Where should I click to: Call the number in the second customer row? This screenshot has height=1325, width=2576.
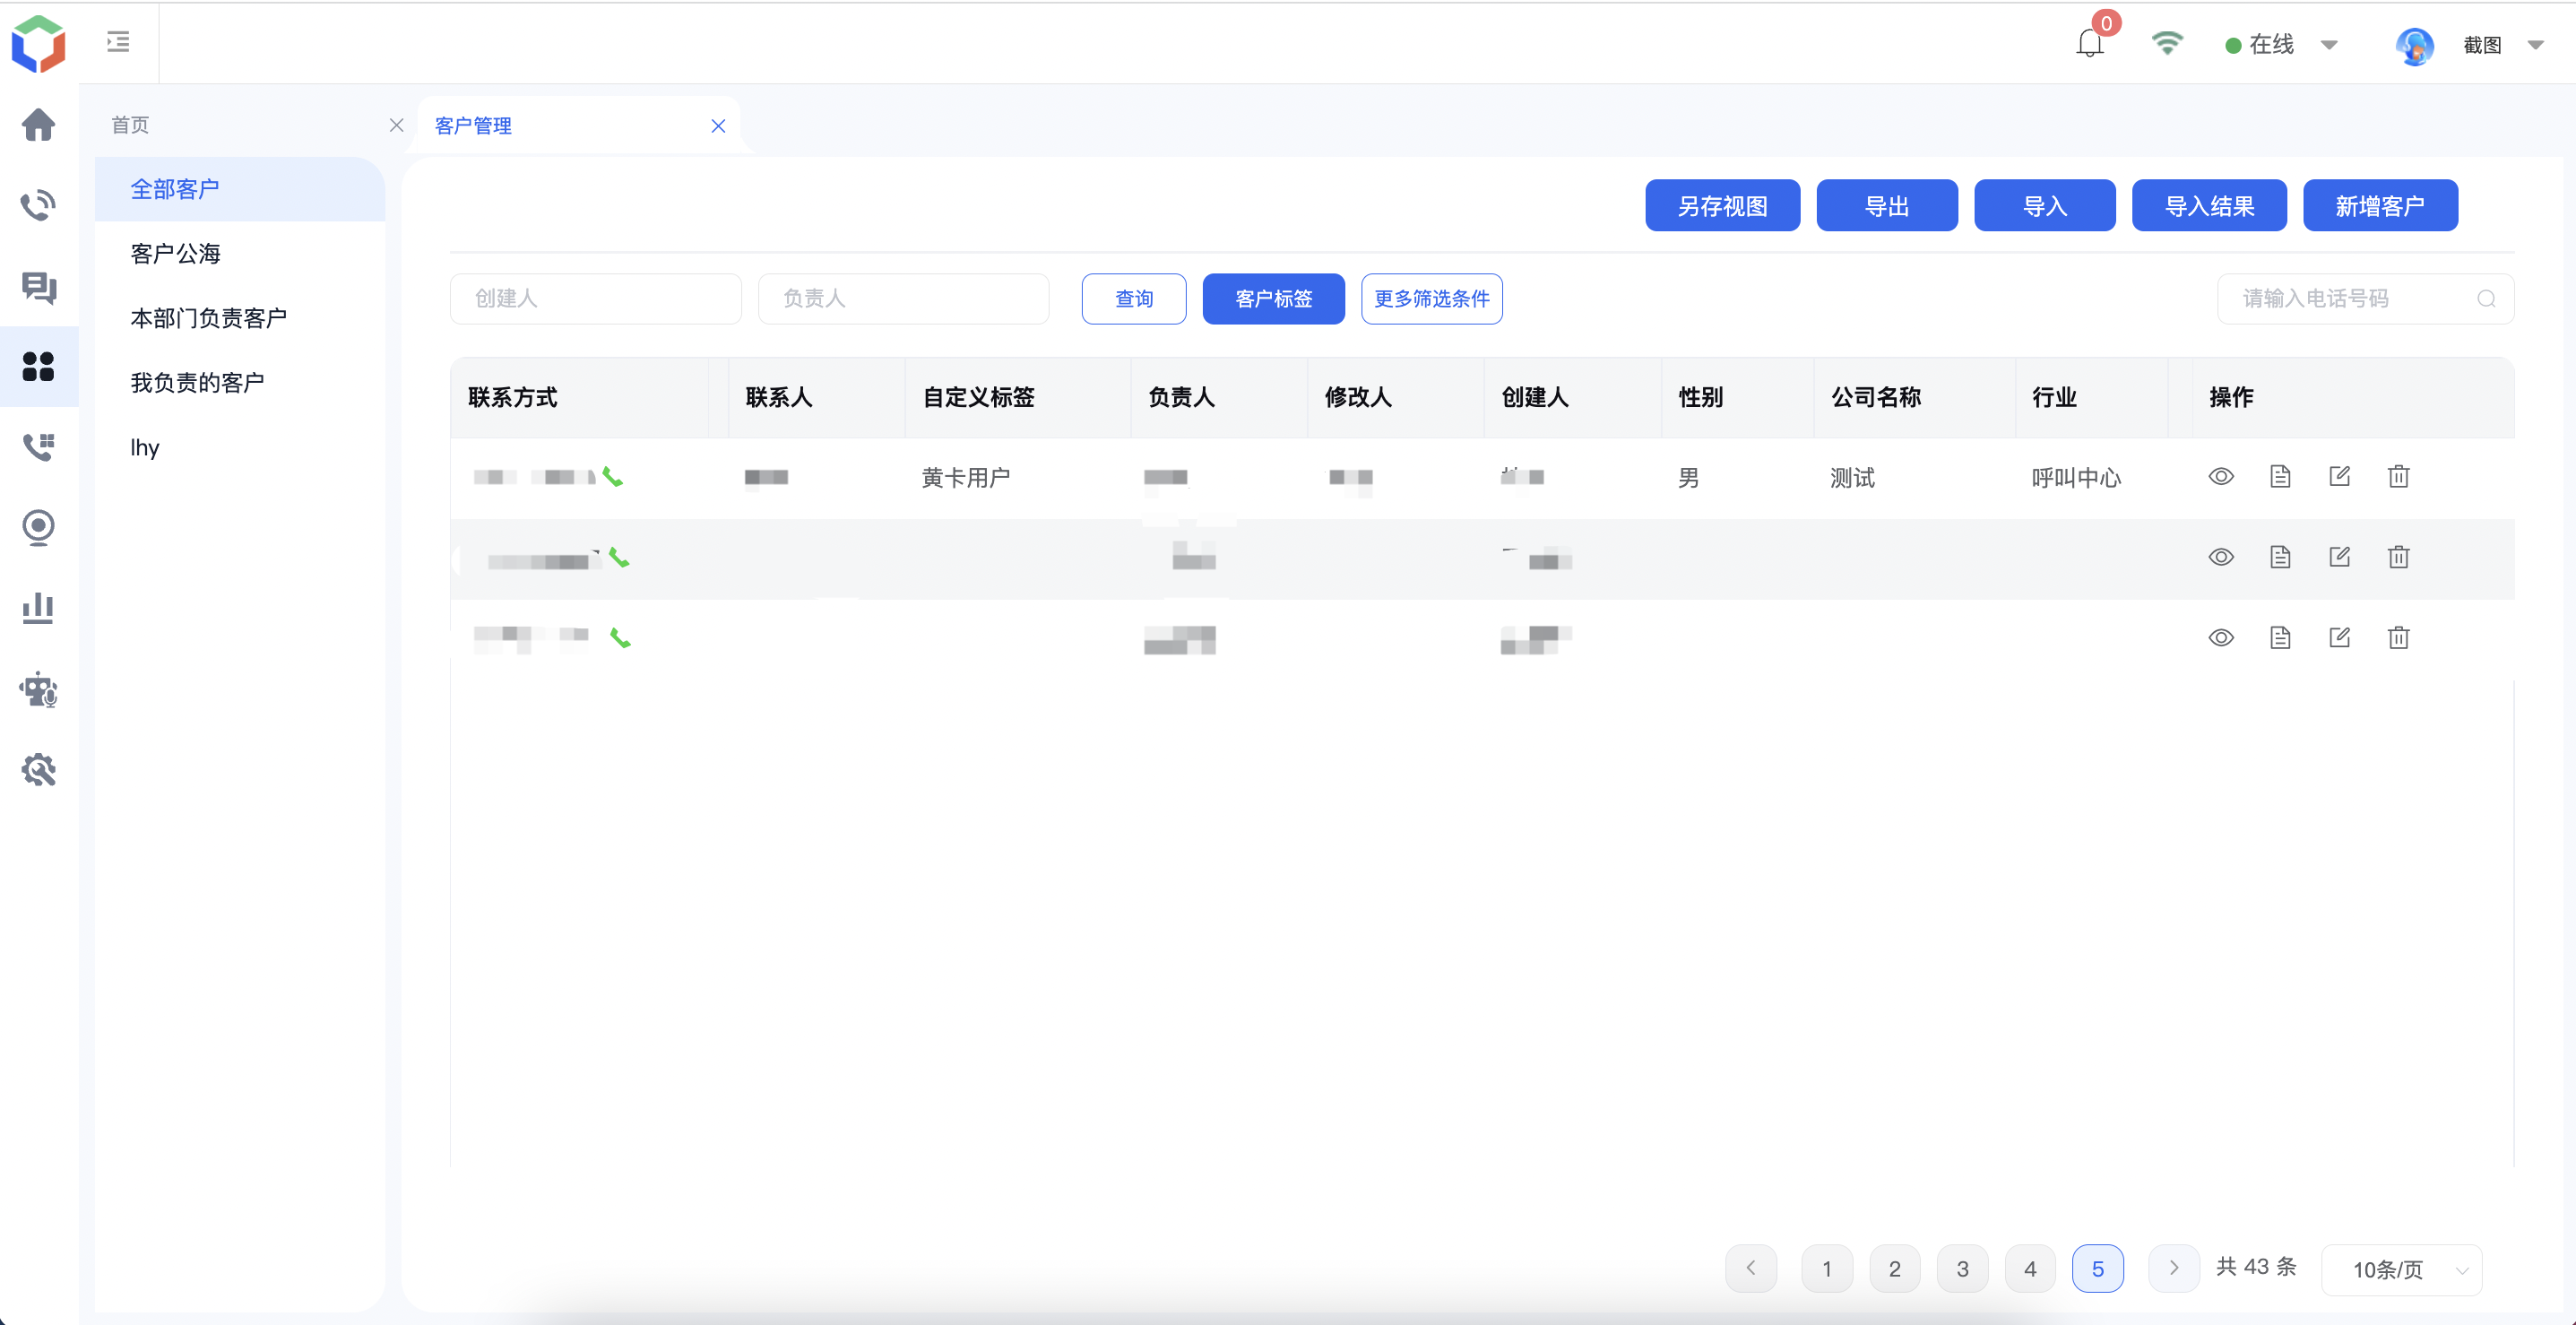coord(619,558)
